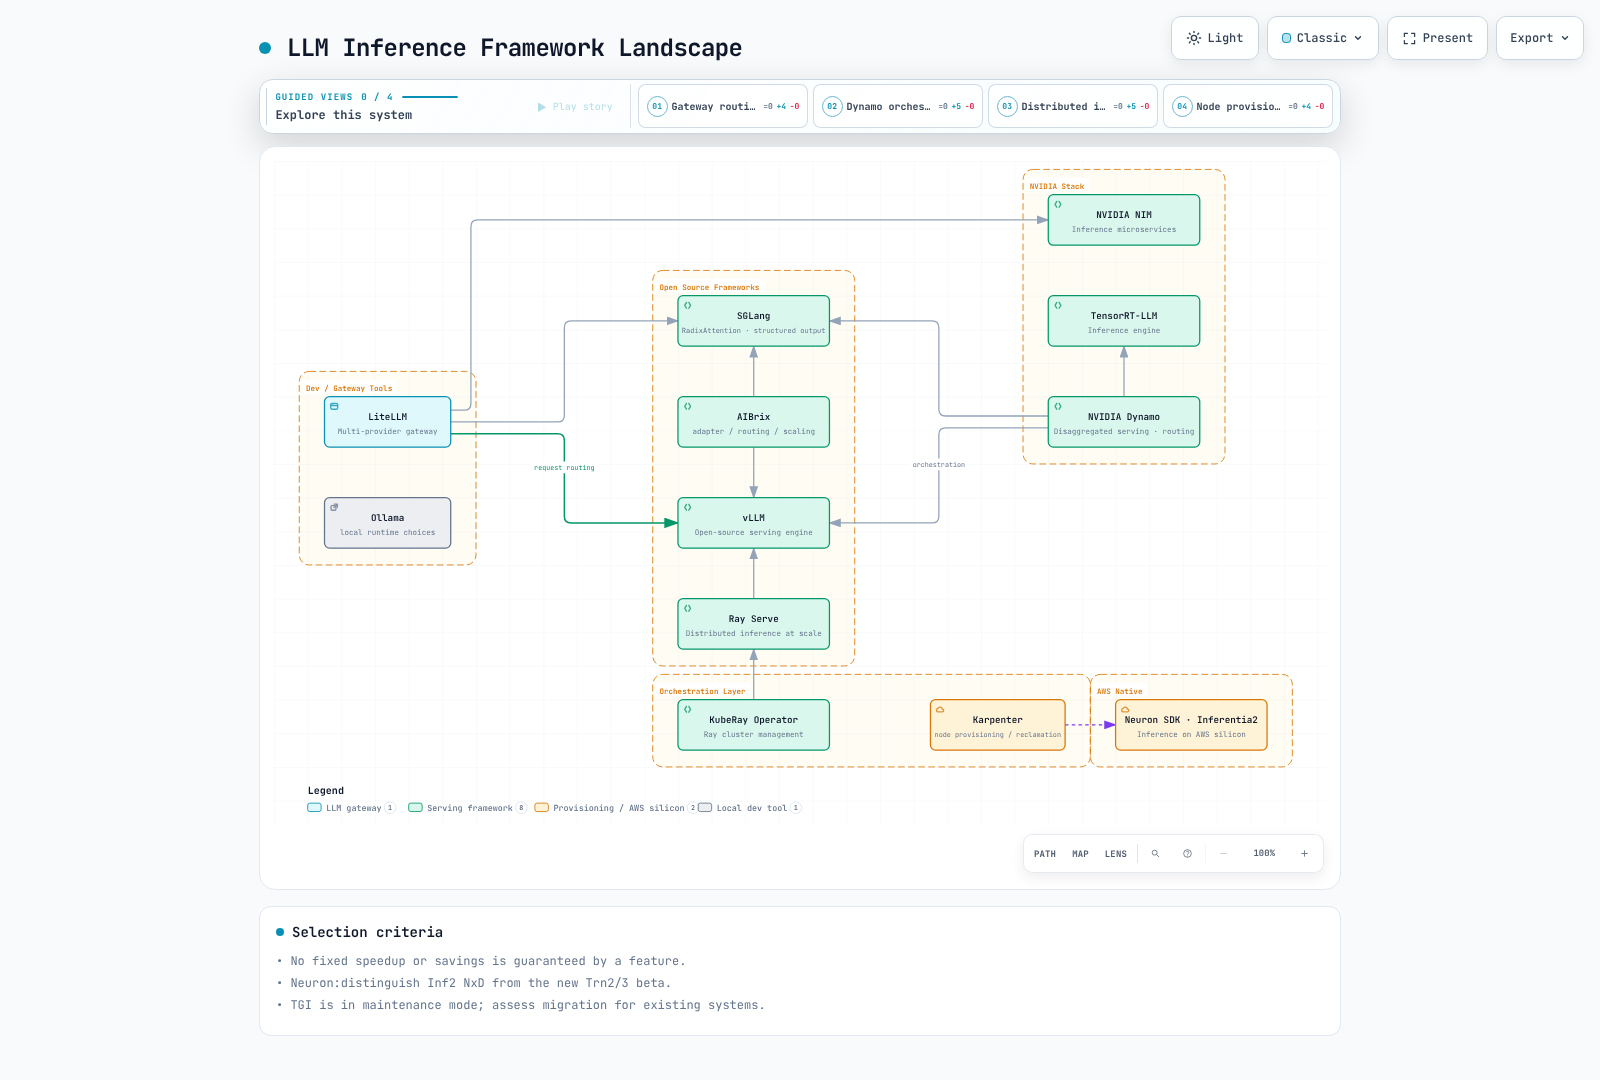This screenshot has width=1600, height=1080.
Task: Toggle LLM gateway legend filter
Action: [x=351, y=808]
